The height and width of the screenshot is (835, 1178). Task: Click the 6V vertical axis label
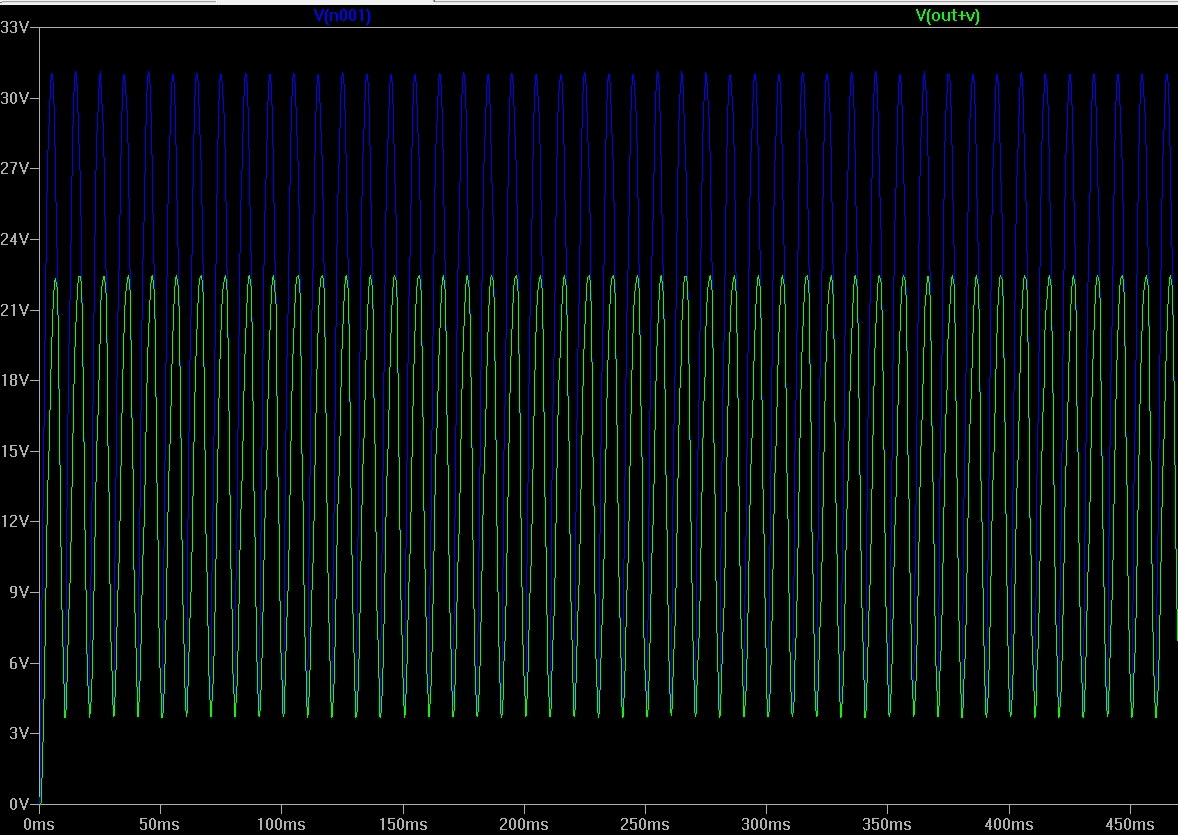click(19, 663)
